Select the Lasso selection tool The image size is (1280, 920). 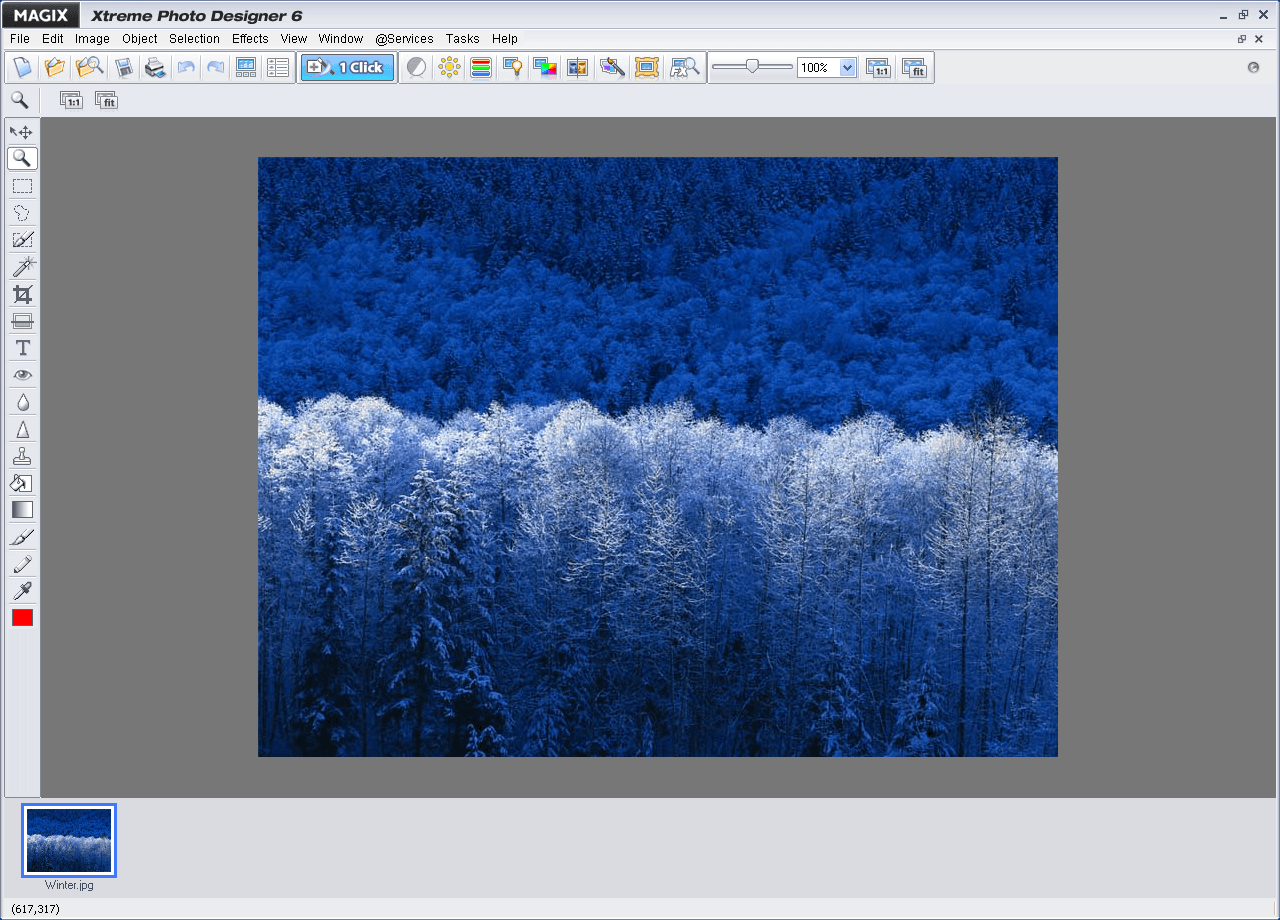tap(22, 212)
